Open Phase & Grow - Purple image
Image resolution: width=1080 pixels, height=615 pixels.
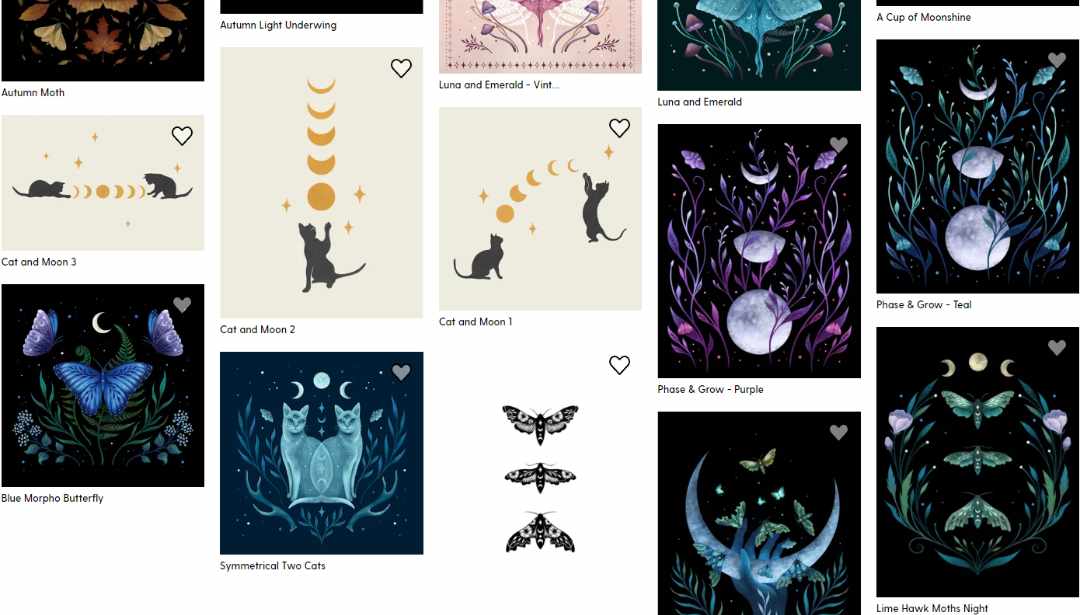coord(759,251)
